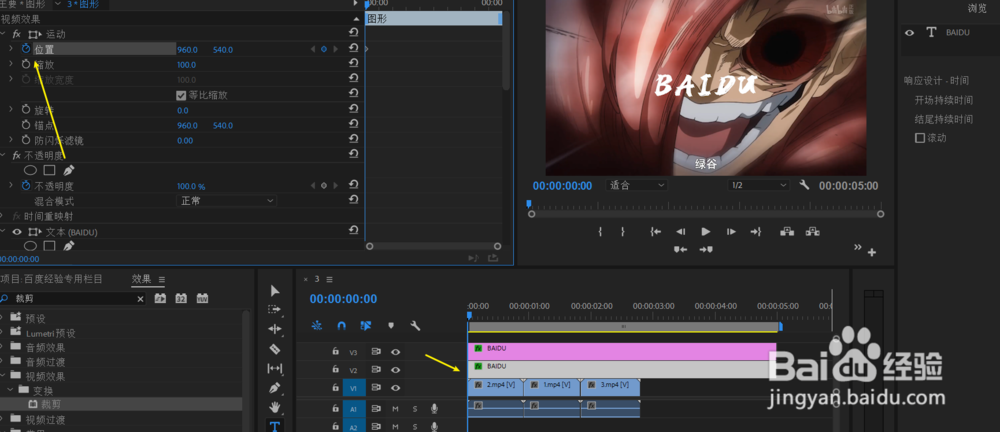This screenshot has height=432, width=1000.
Task: Select pink BAIDU clip on V3
Action: [x=622, y=352]
